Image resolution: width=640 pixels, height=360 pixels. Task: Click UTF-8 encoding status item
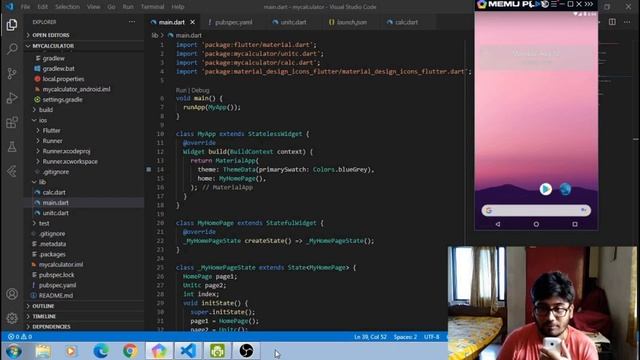coord(431,337)
